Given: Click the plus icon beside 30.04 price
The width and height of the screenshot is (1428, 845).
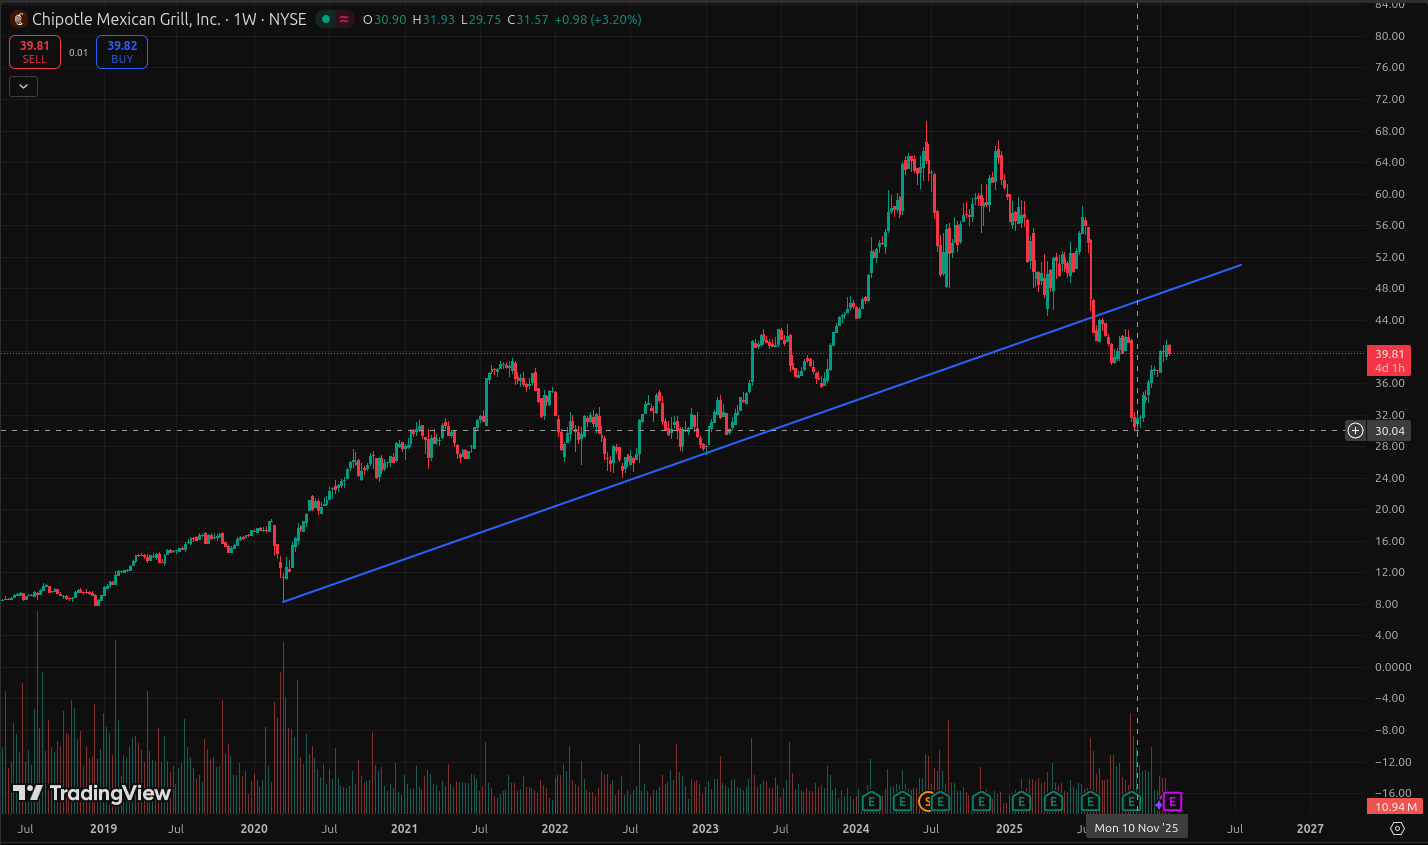Looking at the screenshot, I should coord(1355,431).
